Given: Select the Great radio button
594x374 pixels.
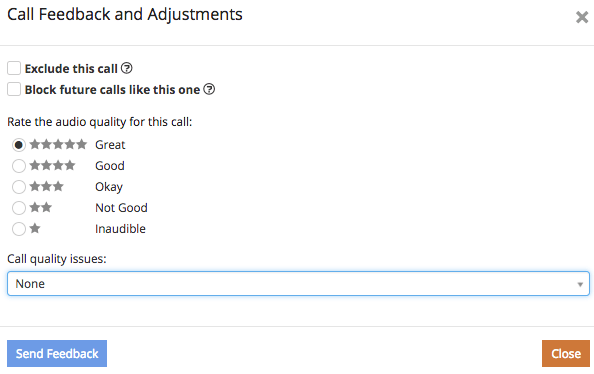Looking at the screenshot, I should [x=19, y=145].
